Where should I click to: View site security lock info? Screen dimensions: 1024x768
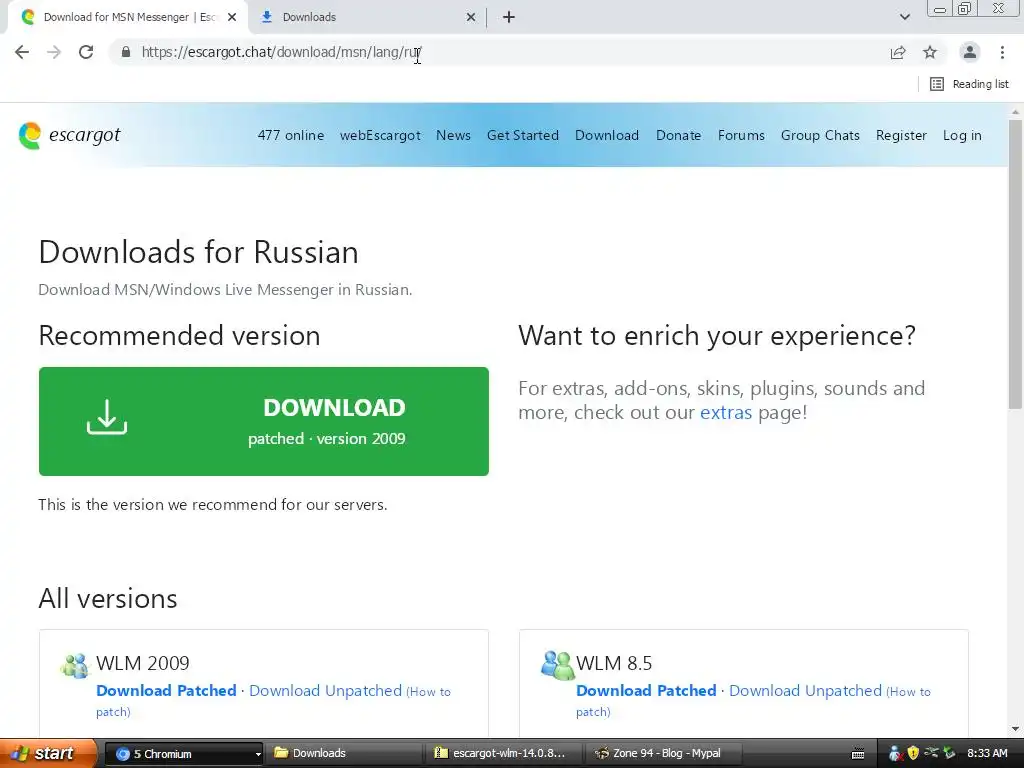126,52
